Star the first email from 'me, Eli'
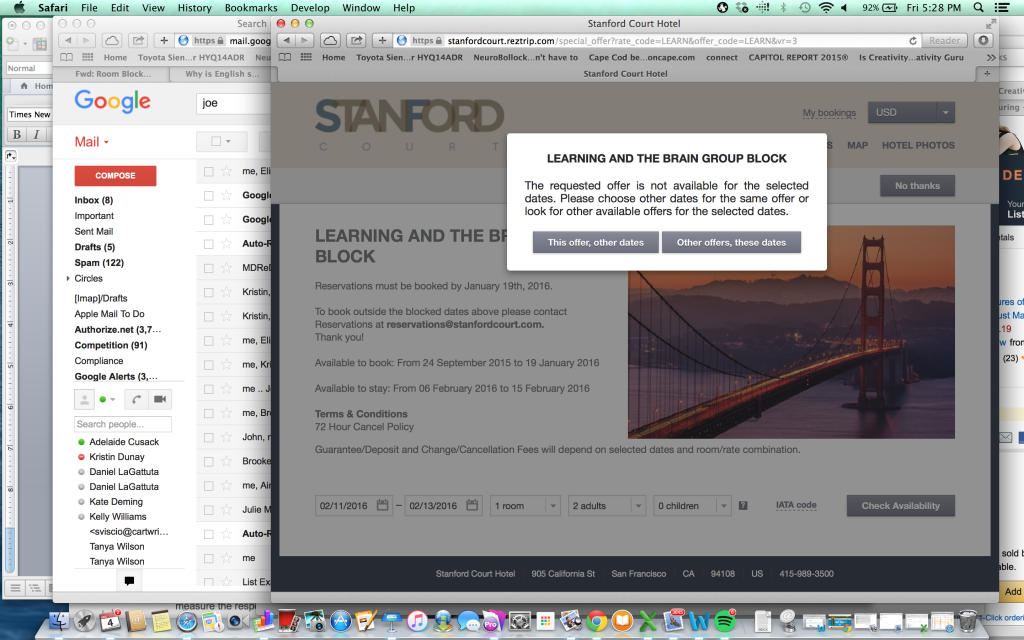1024x640 pixels. click(x=227, y=171)
